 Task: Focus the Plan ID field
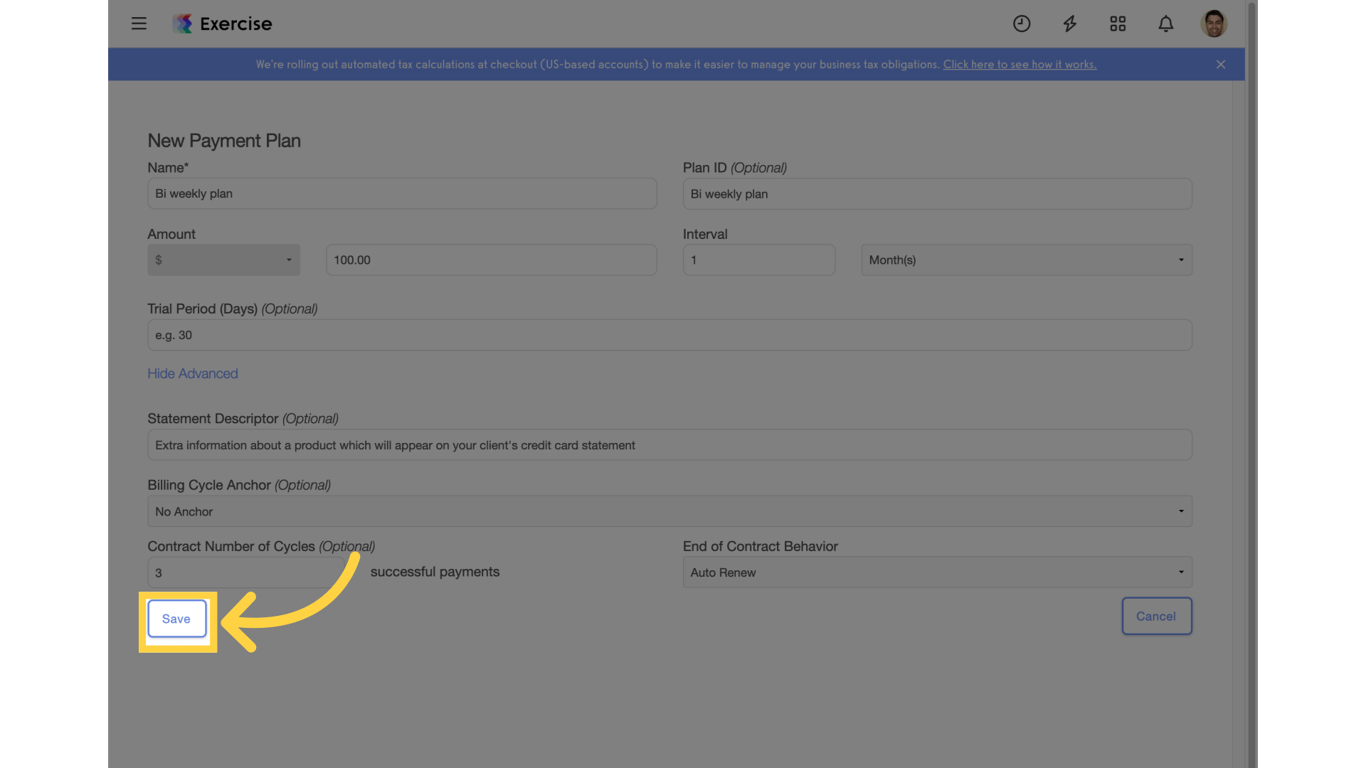937,193
